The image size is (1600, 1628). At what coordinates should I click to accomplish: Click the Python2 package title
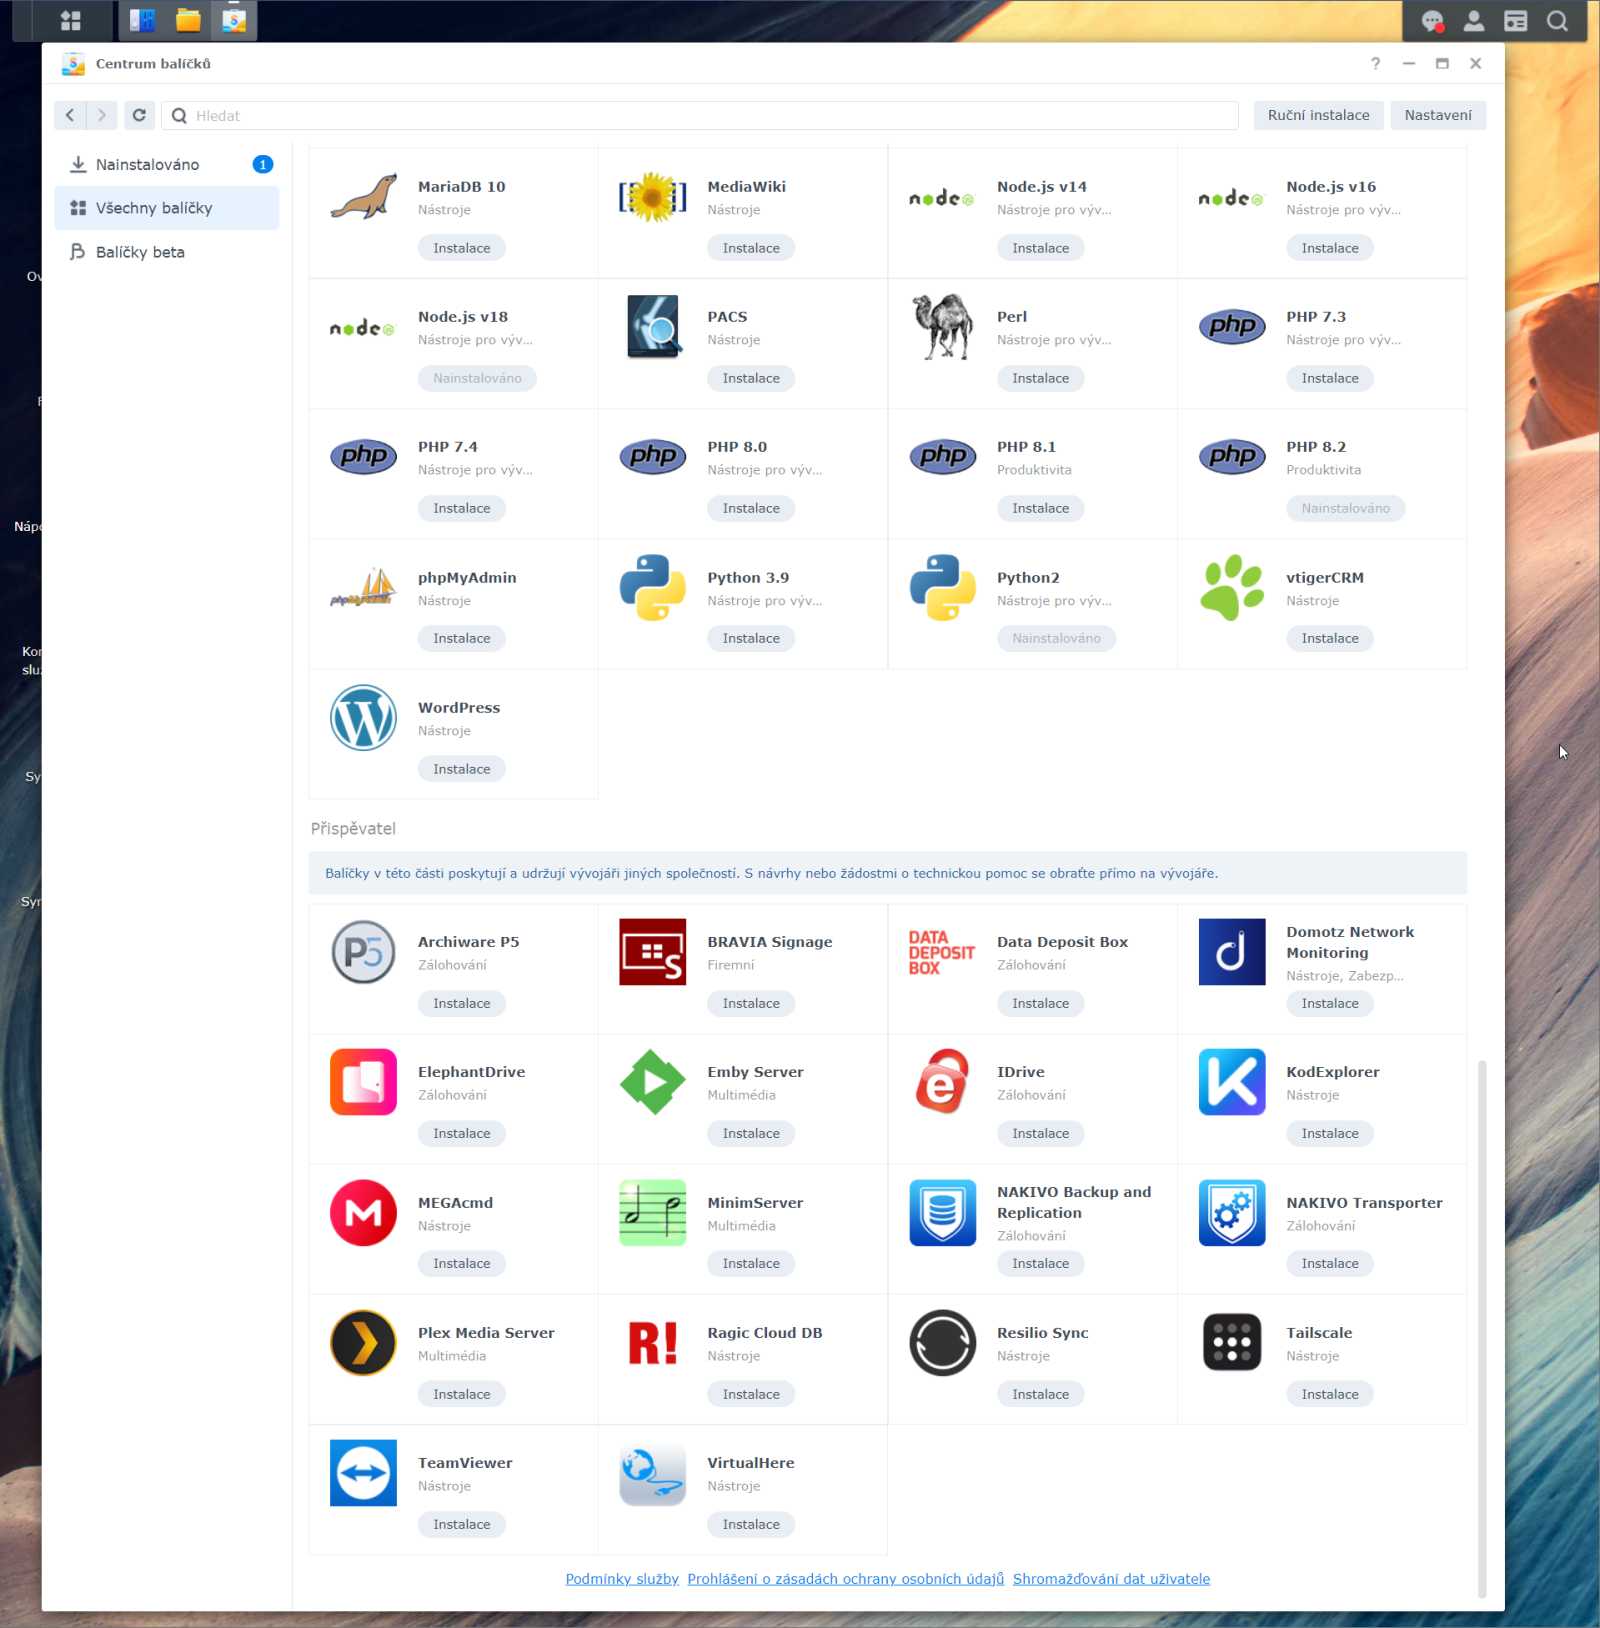click(x=1028, y=578)
